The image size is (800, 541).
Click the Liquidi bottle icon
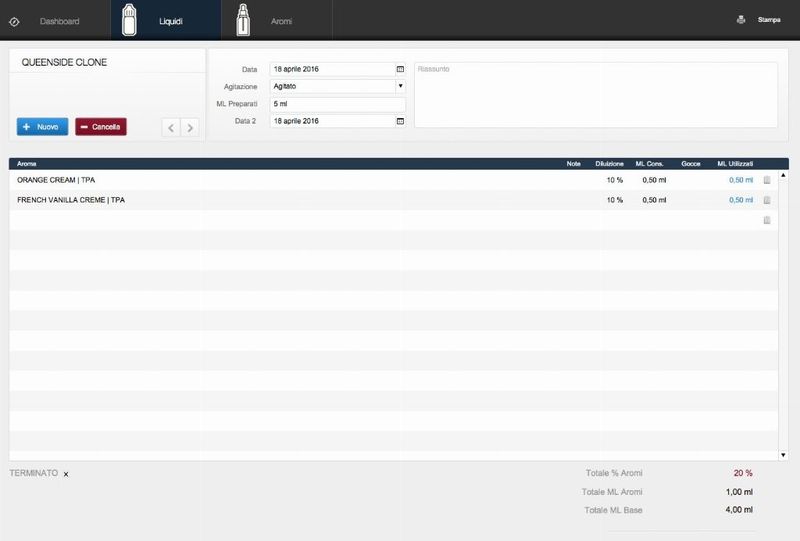point(129,20)
